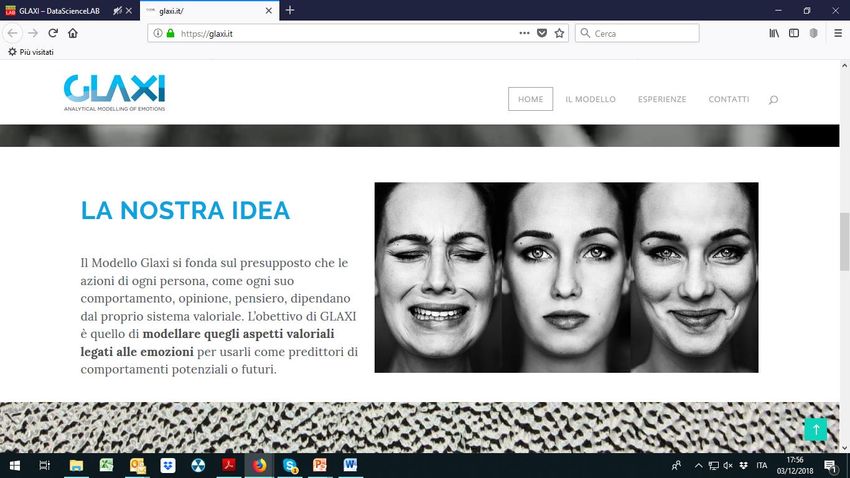Open the site search magnifier icon
850x478 pixels.
[x=773, y=100]
